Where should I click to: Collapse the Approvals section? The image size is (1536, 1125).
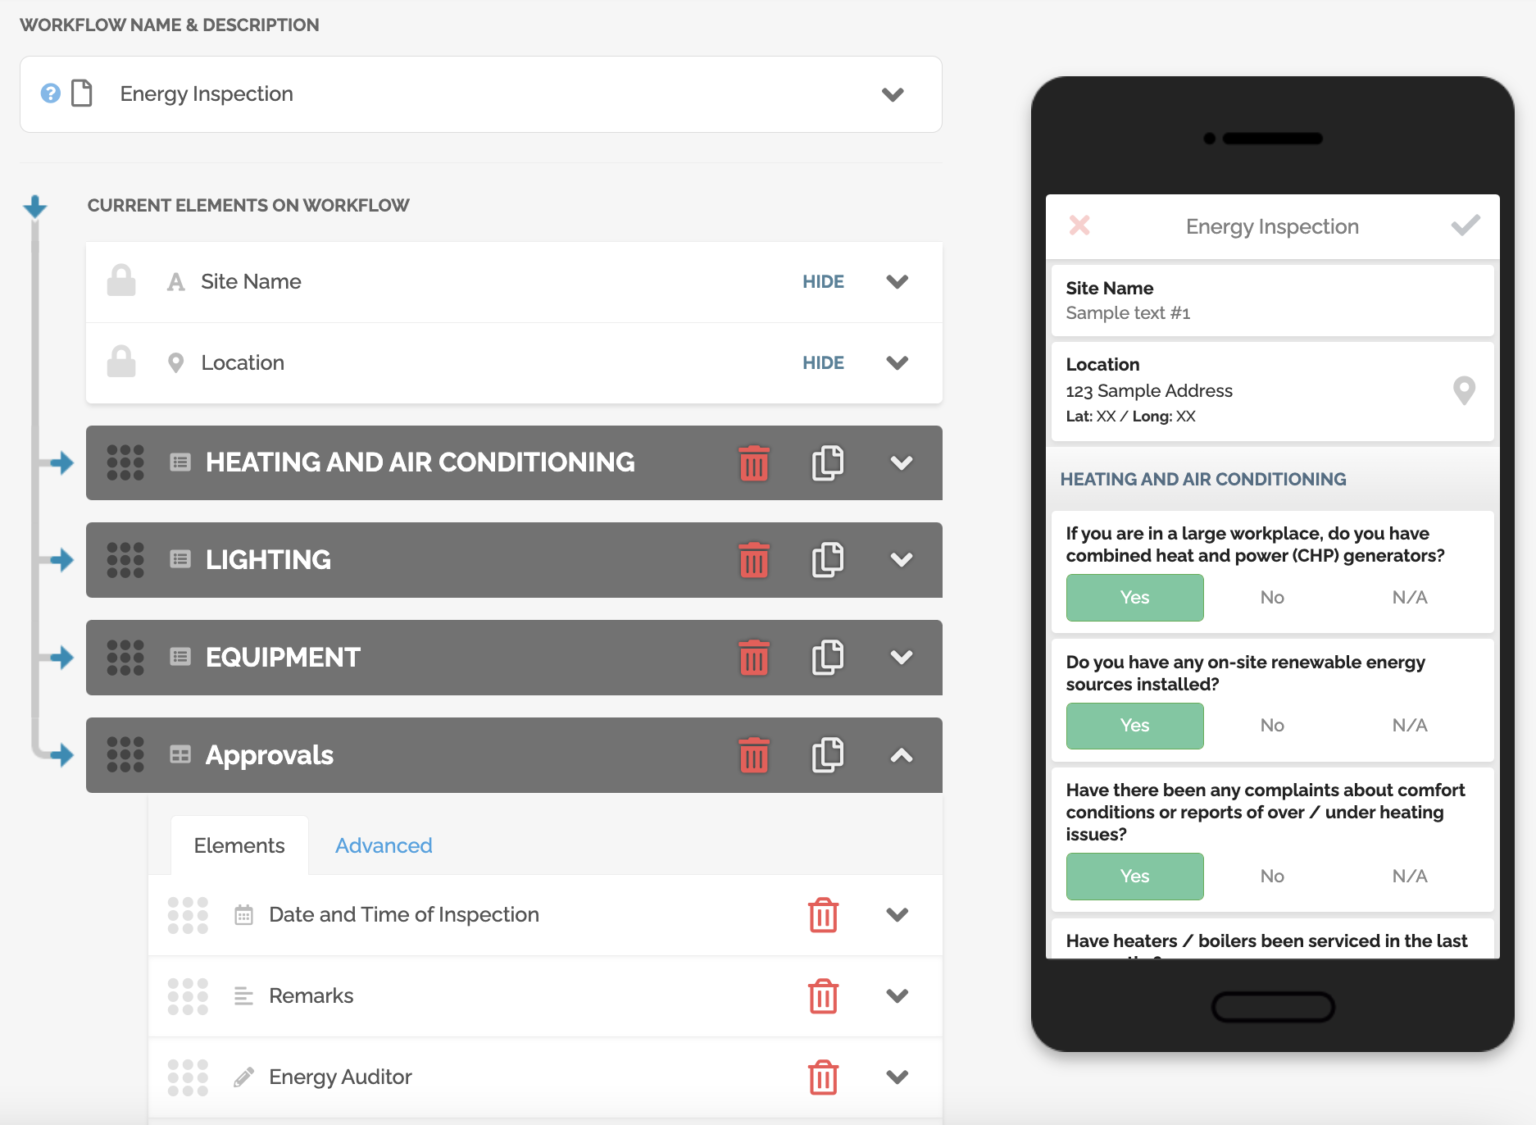point(901,756)
